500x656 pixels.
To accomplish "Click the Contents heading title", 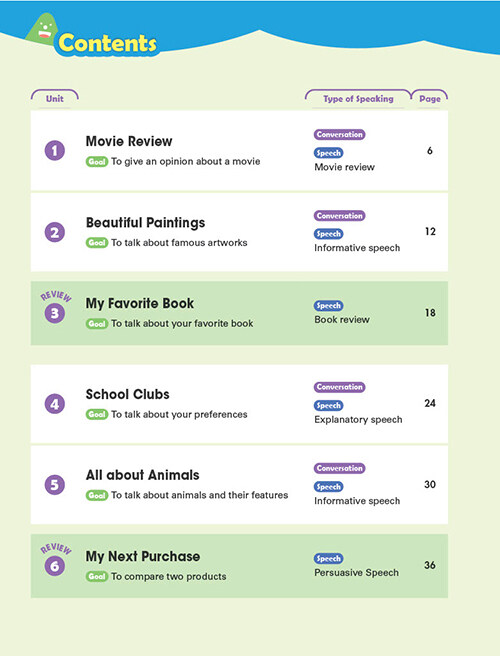I will 108,43.
